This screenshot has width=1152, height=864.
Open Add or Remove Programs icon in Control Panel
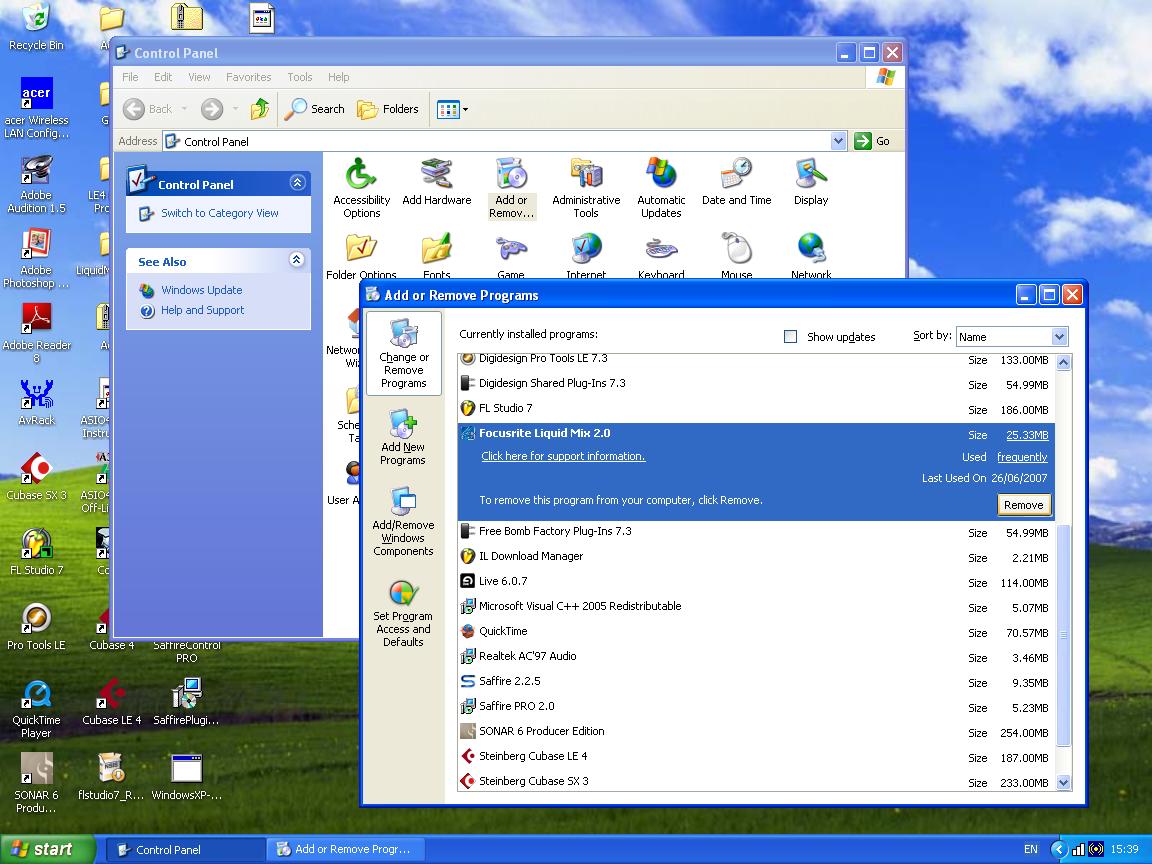point(511,188)
